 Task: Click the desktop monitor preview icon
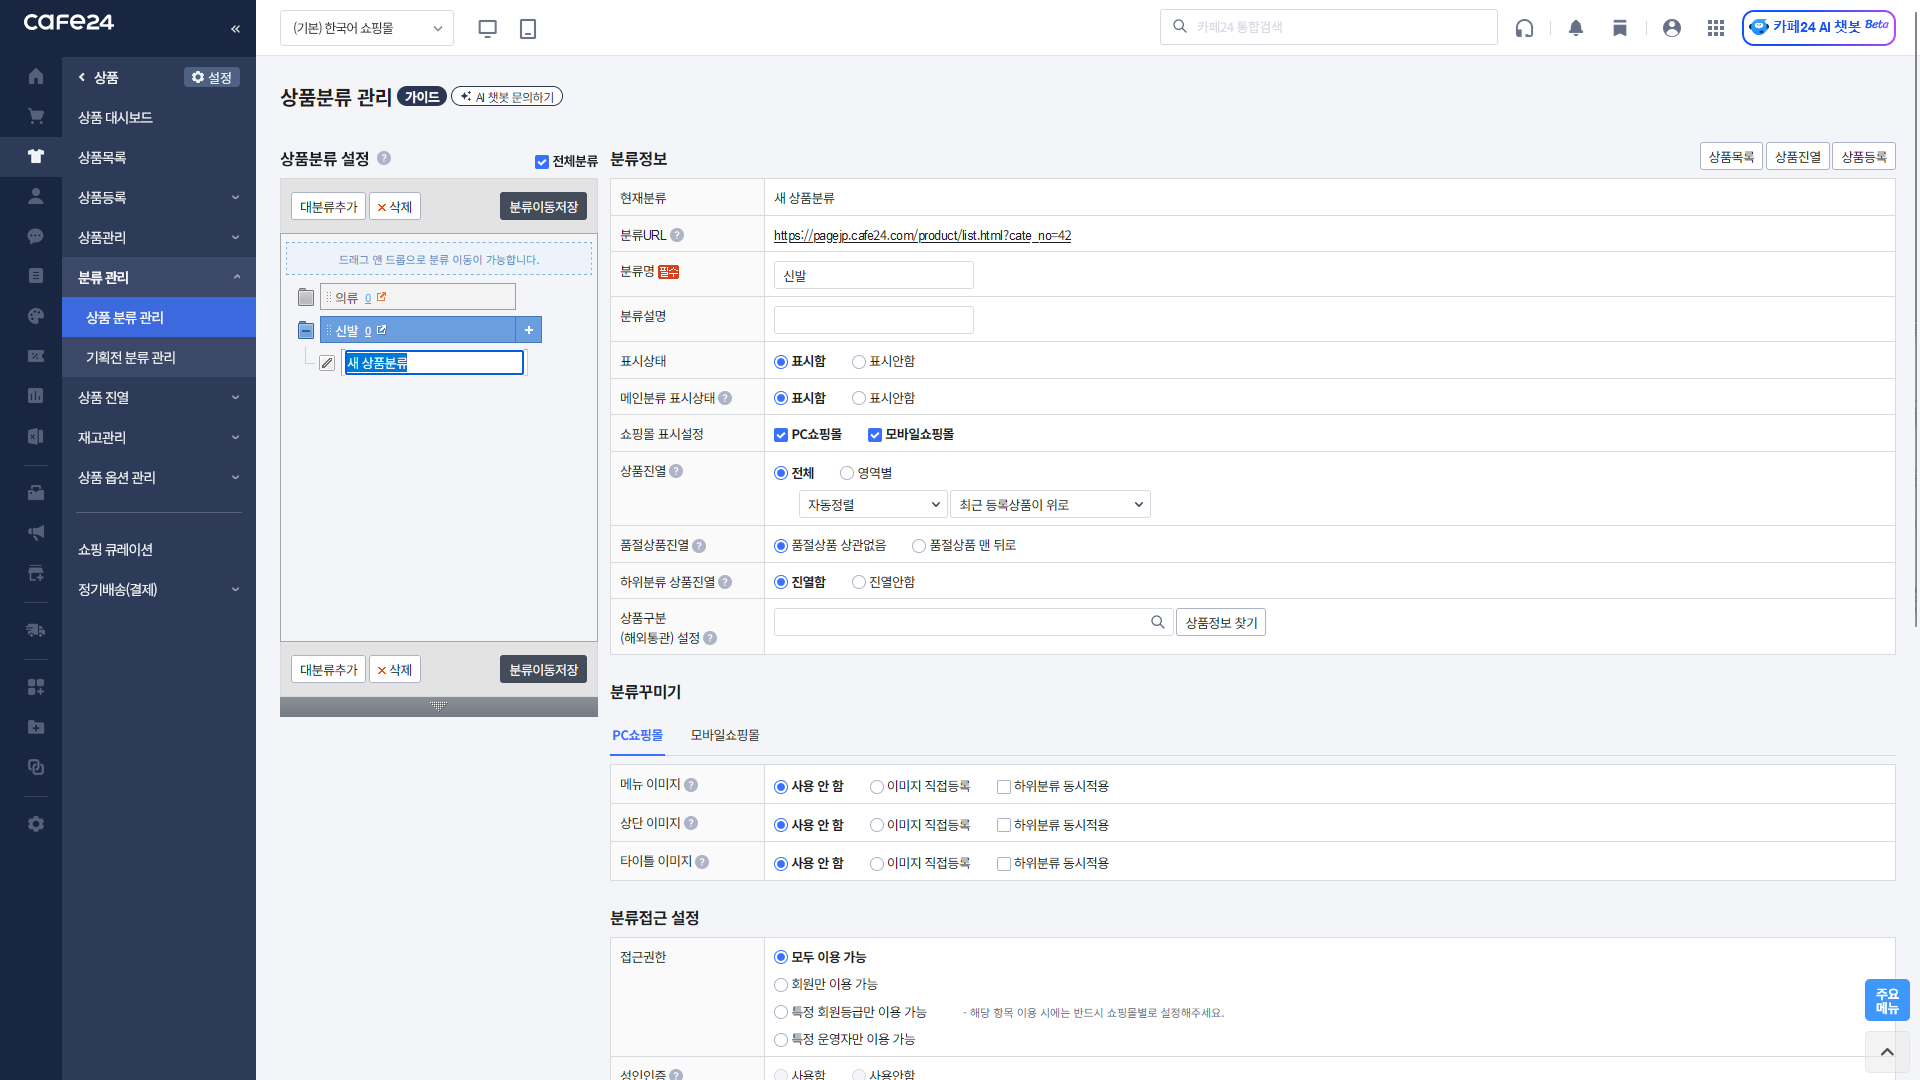click(x=488, y=28)
